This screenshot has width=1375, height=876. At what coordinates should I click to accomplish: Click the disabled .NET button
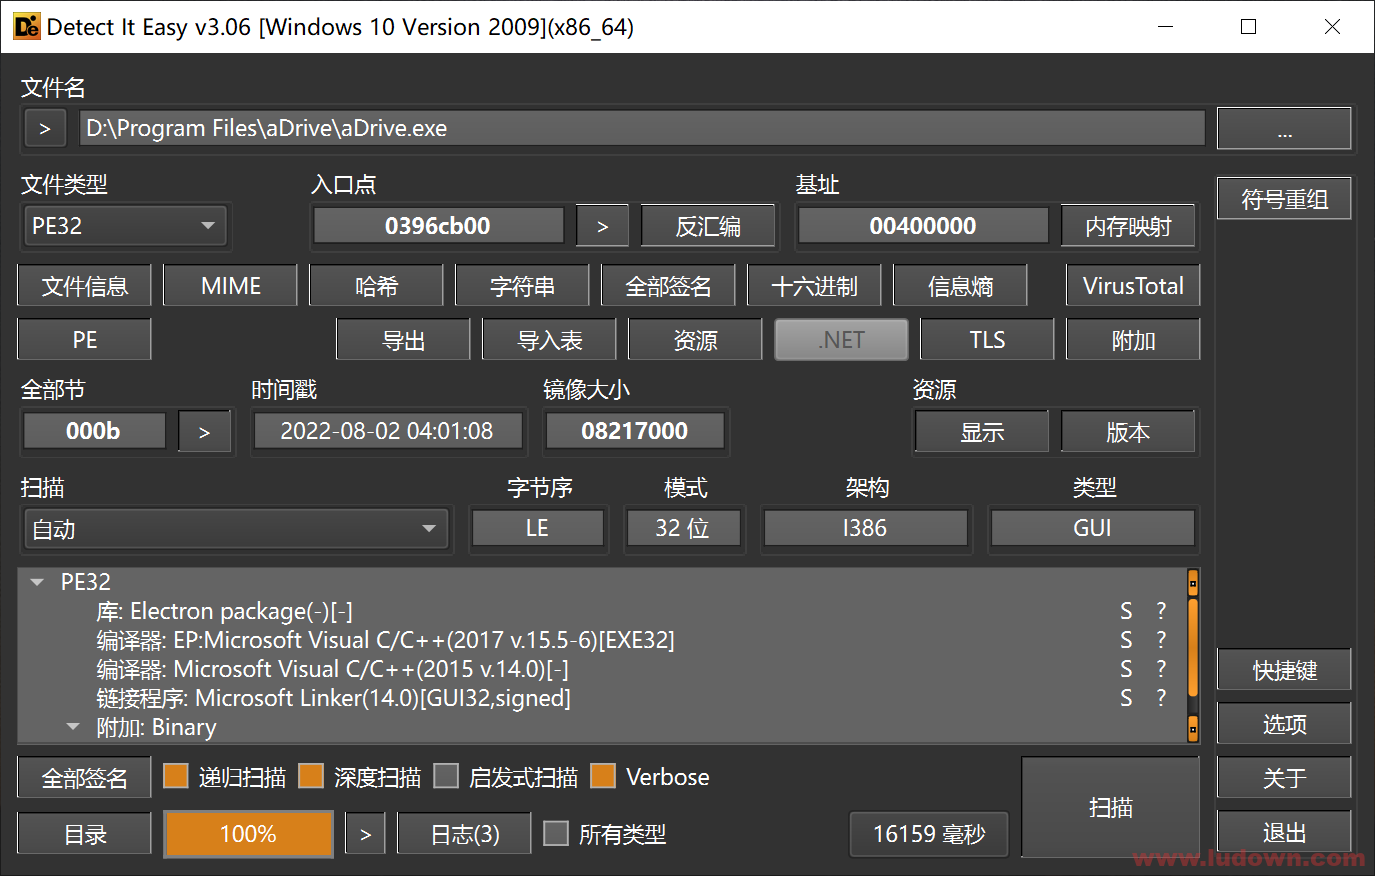coord(841,340)
